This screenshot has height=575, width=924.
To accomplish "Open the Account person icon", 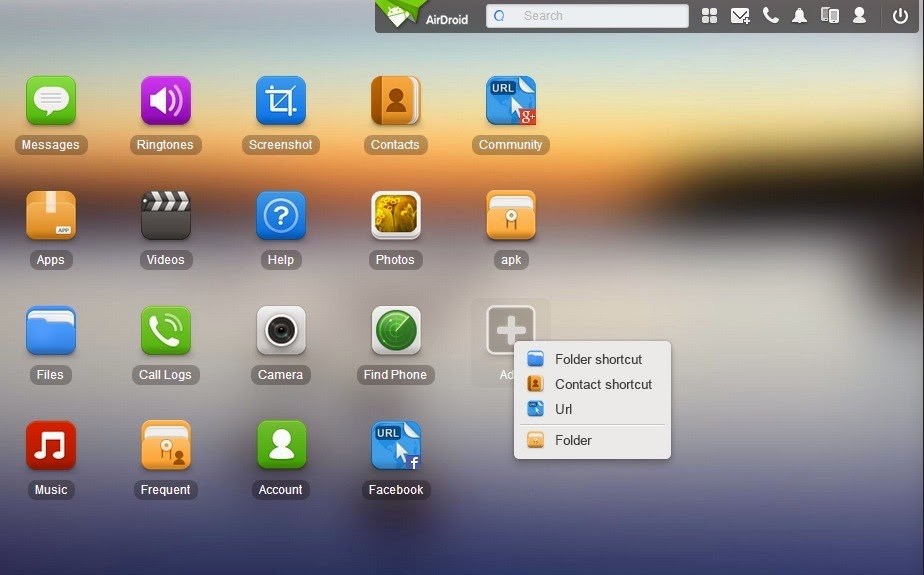I will pyautogui.click(x=280, y=445).
